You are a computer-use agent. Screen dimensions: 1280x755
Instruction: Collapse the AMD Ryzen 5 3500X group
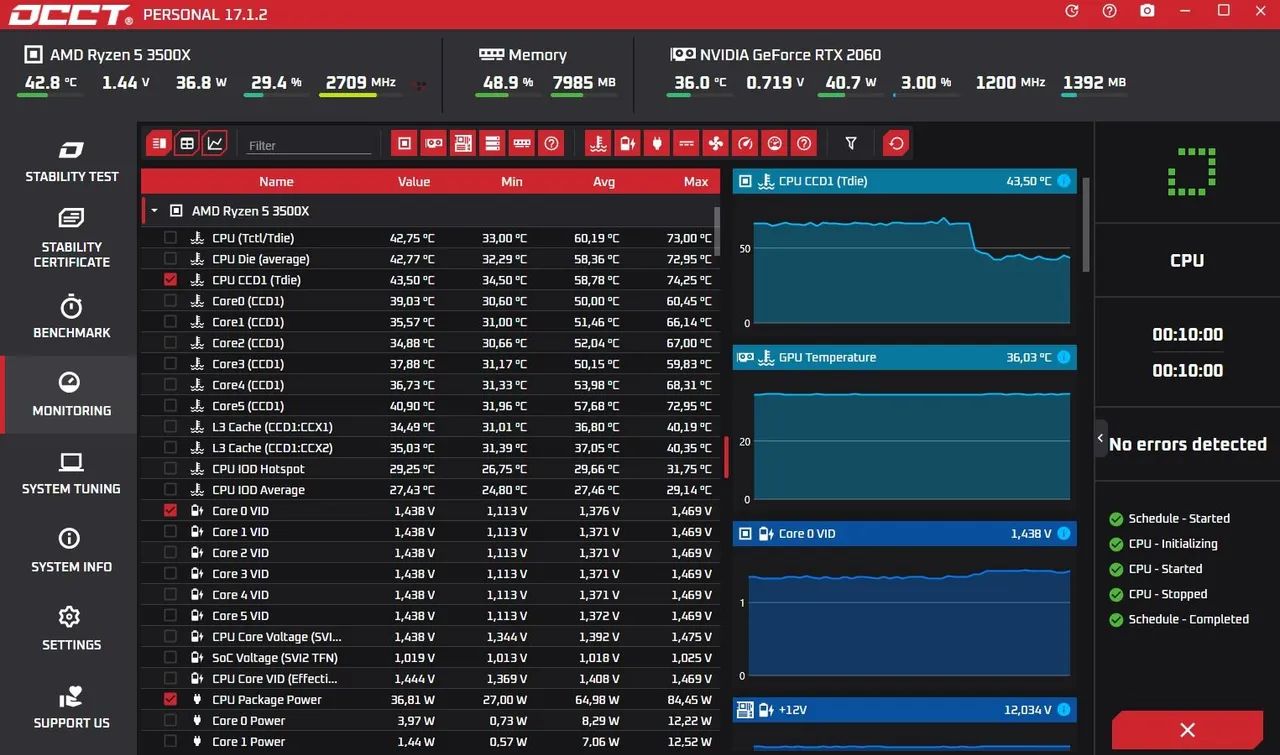point(154,211)
